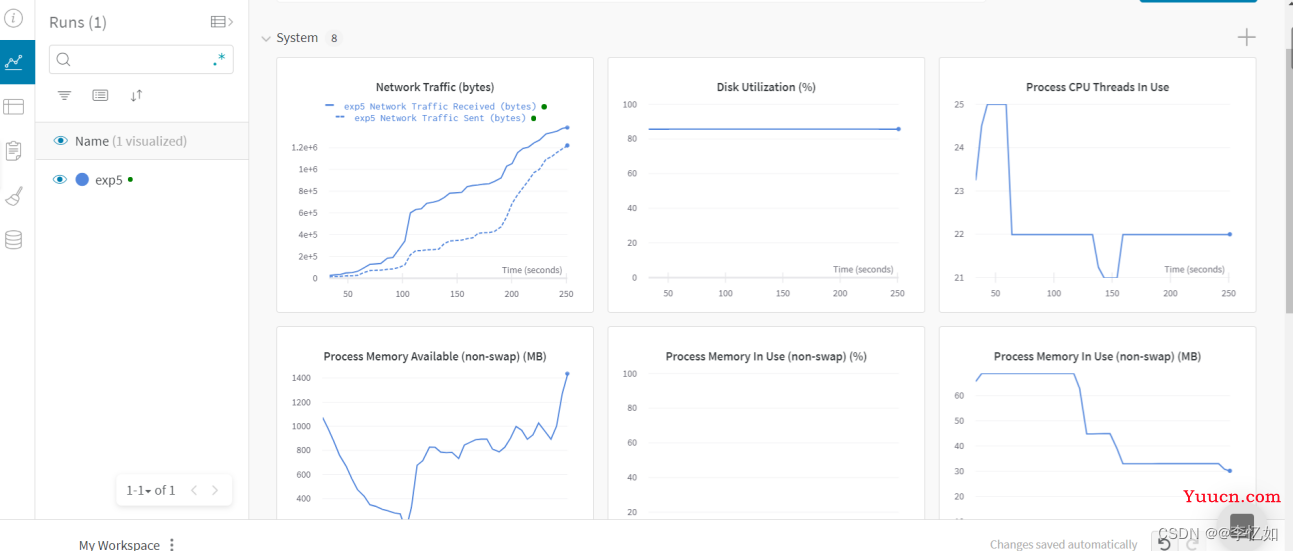Open the sweeps broom icon in sidebar
This screenshot has height=551, width=1293.
14,196
